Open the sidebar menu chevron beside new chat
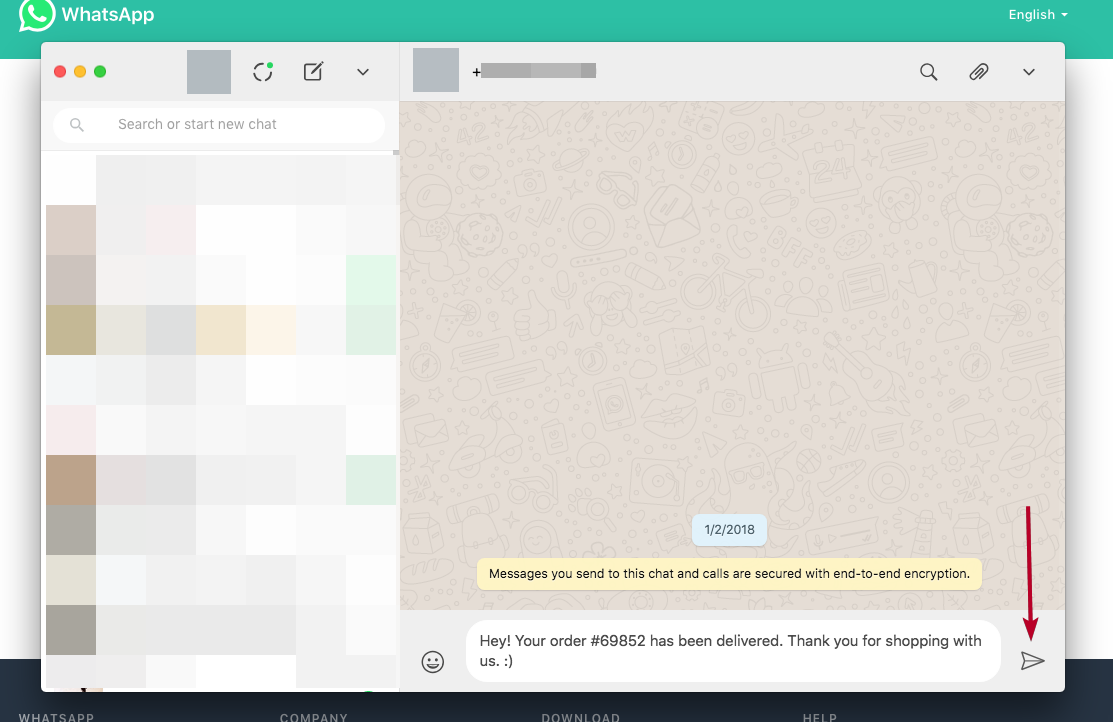1113x722 pixels. [x=363, y=72]
